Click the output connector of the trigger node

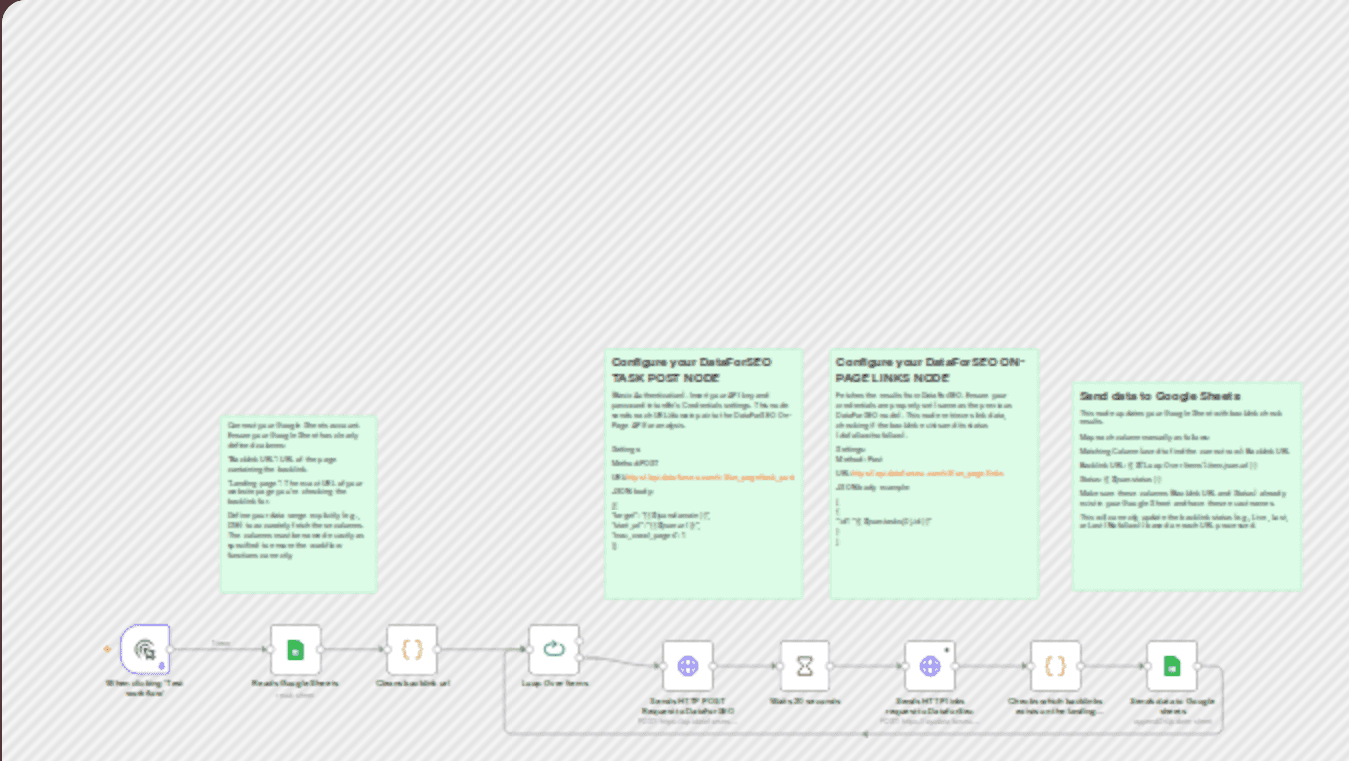point(170,649)
